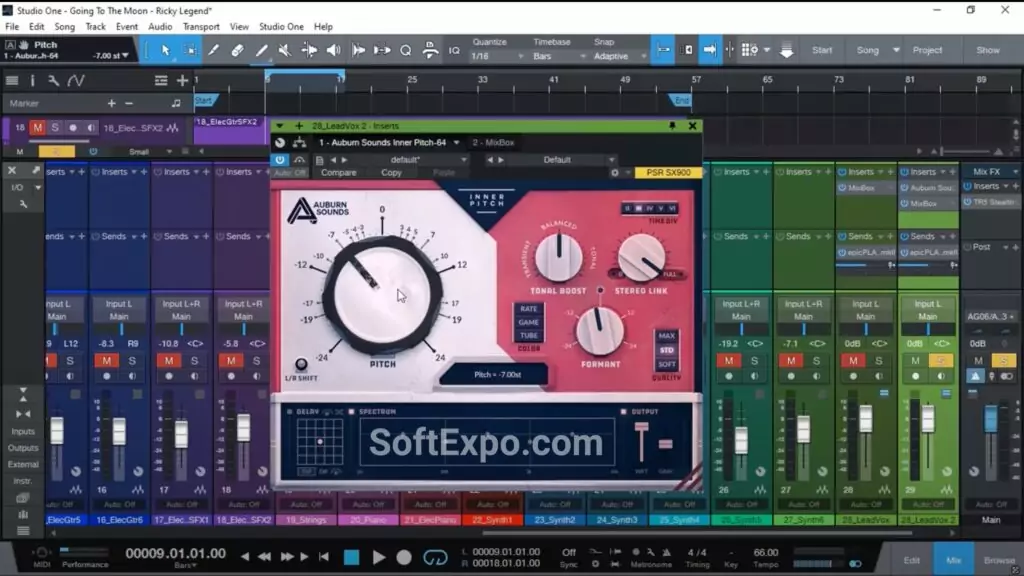
Task: Select the Listen tool speaker icon
Action: 333,48
